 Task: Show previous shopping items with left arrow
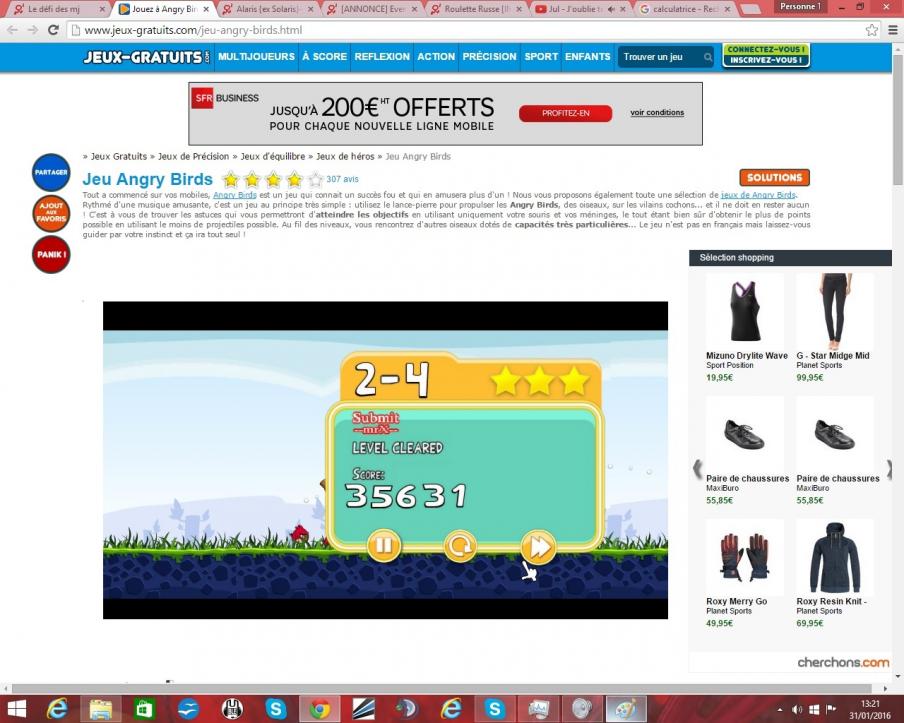pyautogui.click(x=697, y=468)
